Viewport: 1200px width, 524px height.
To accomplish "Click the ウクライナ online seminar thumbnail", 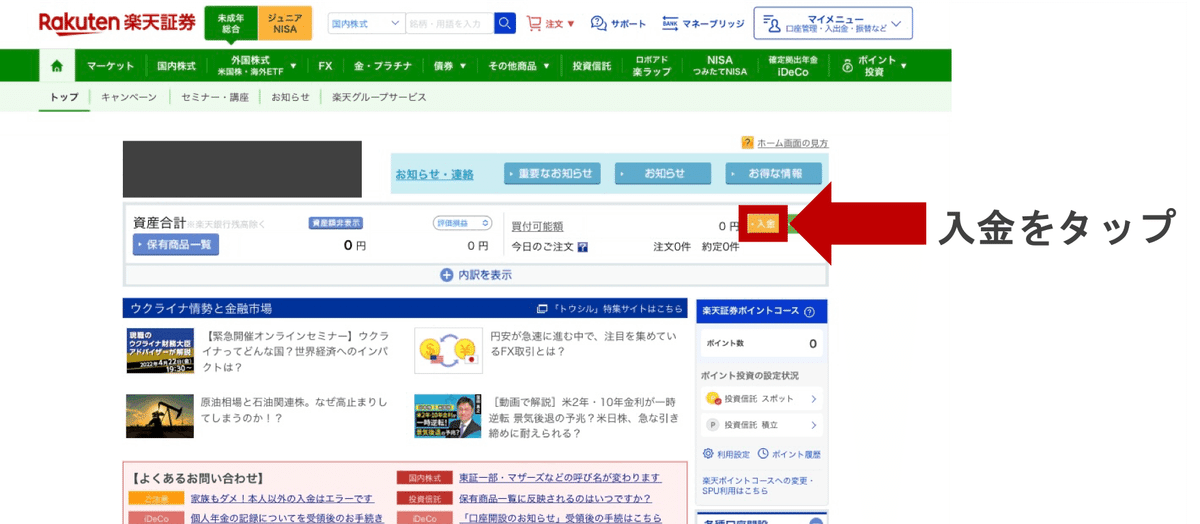I will pos(160,350).
